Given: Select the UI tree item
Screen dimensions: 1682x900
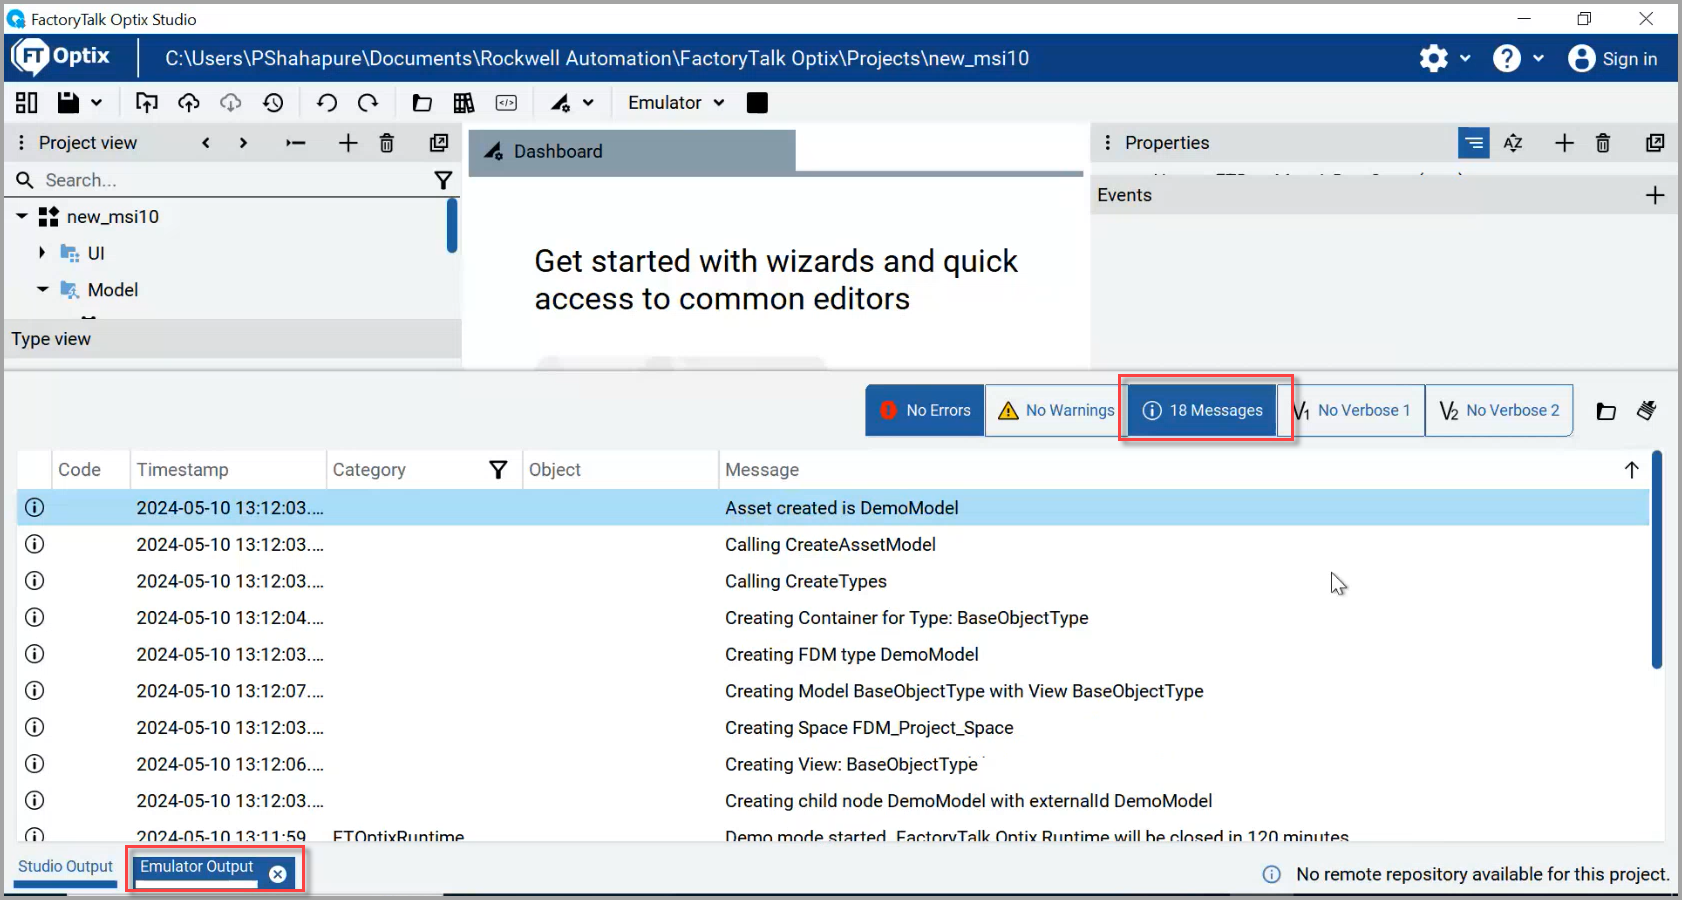Looking at the screenshot, I should (x=96, y=253).
